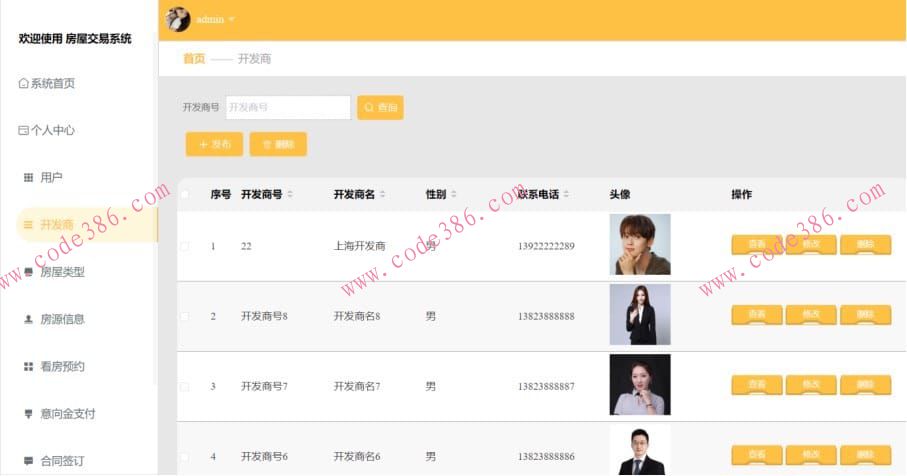Sort by the 开发商号 column arrows
907x476 pixels.
290,194
